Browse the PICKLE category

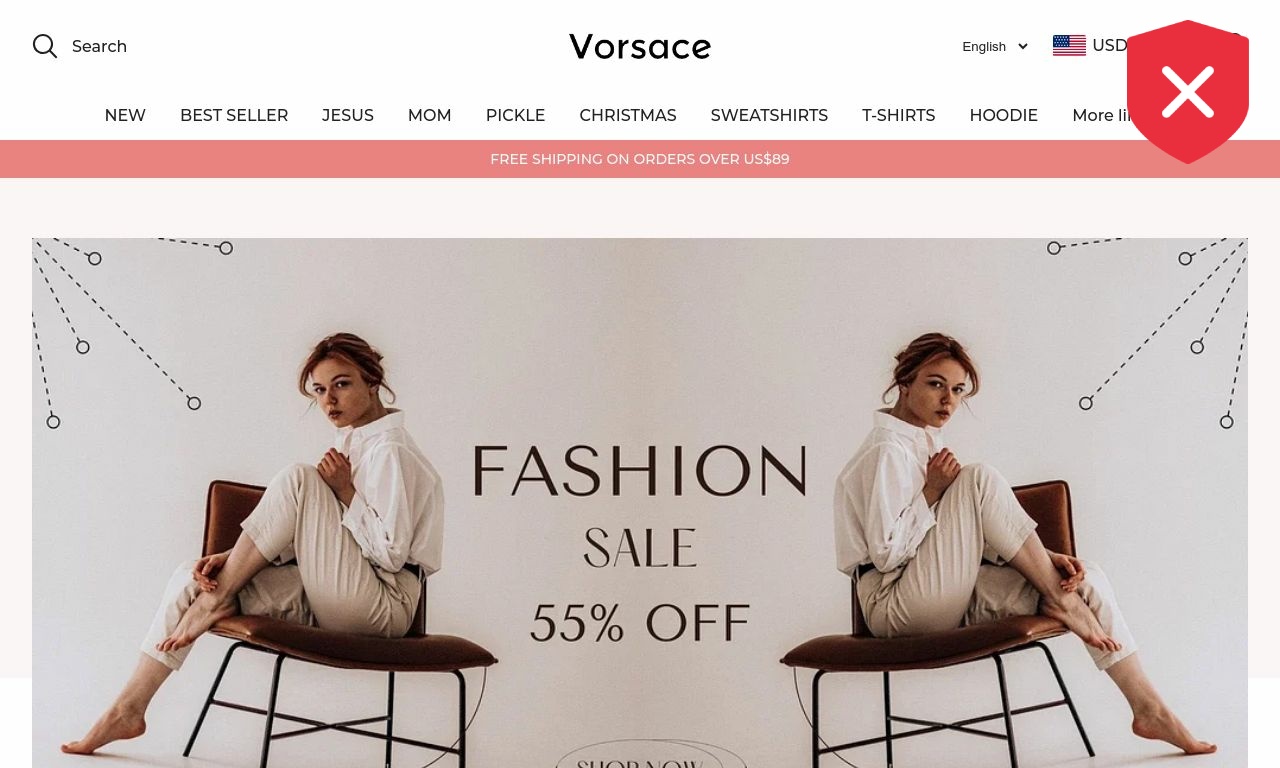tap(515, 115)
